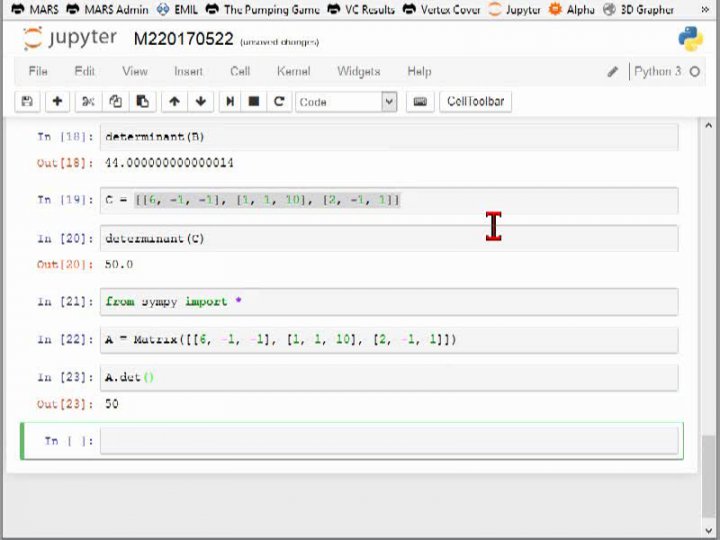This screenshot has width=720, height=540.
Task: Open the View menu
Action: point(135,72)
